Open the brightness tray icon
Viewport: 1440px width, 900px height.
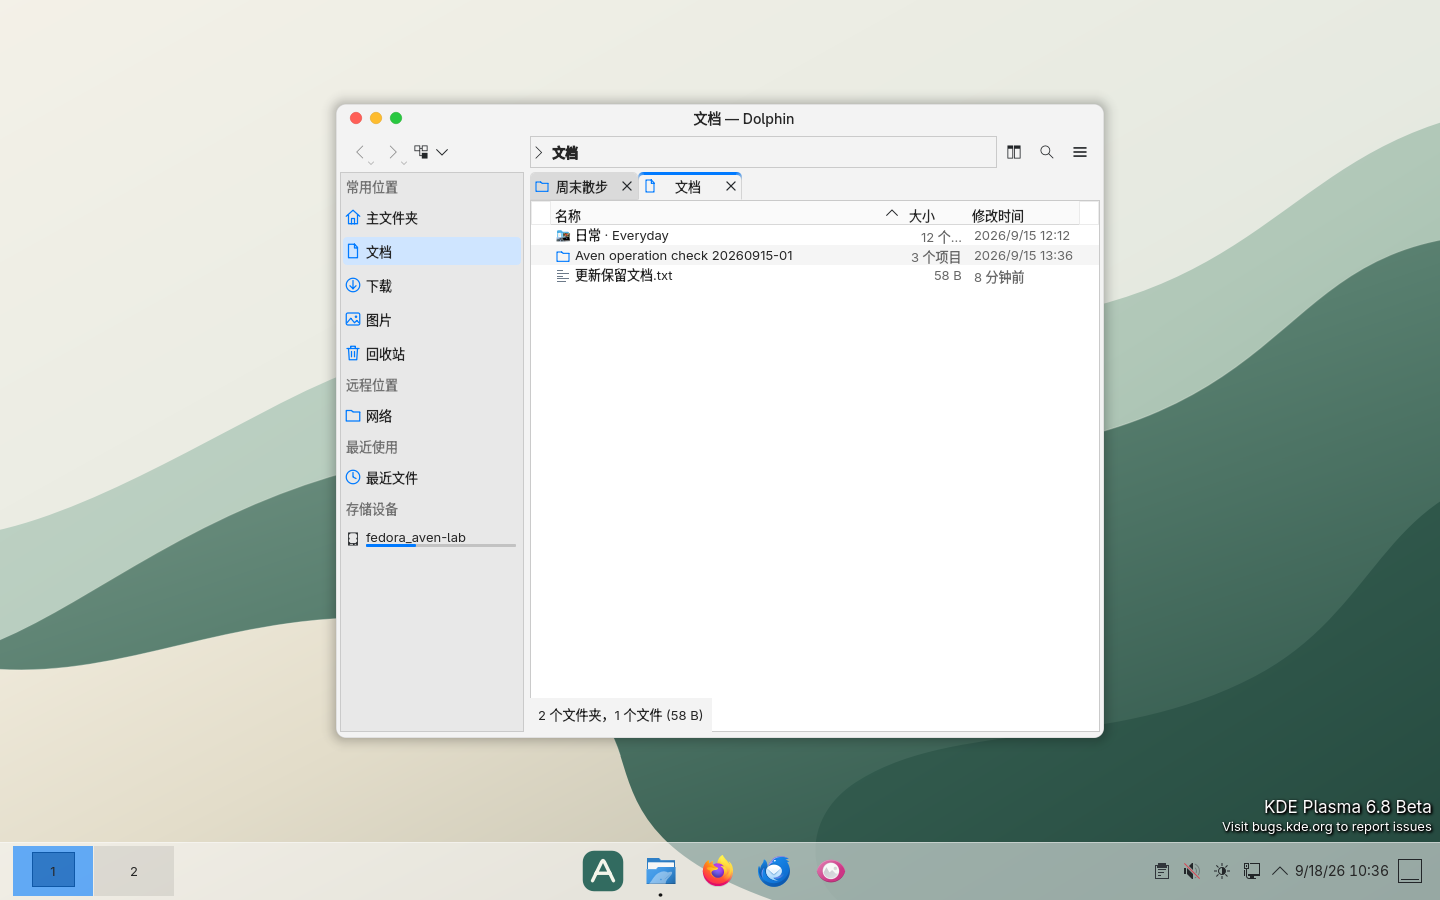pyautogui.click(x=1222, y=871)
